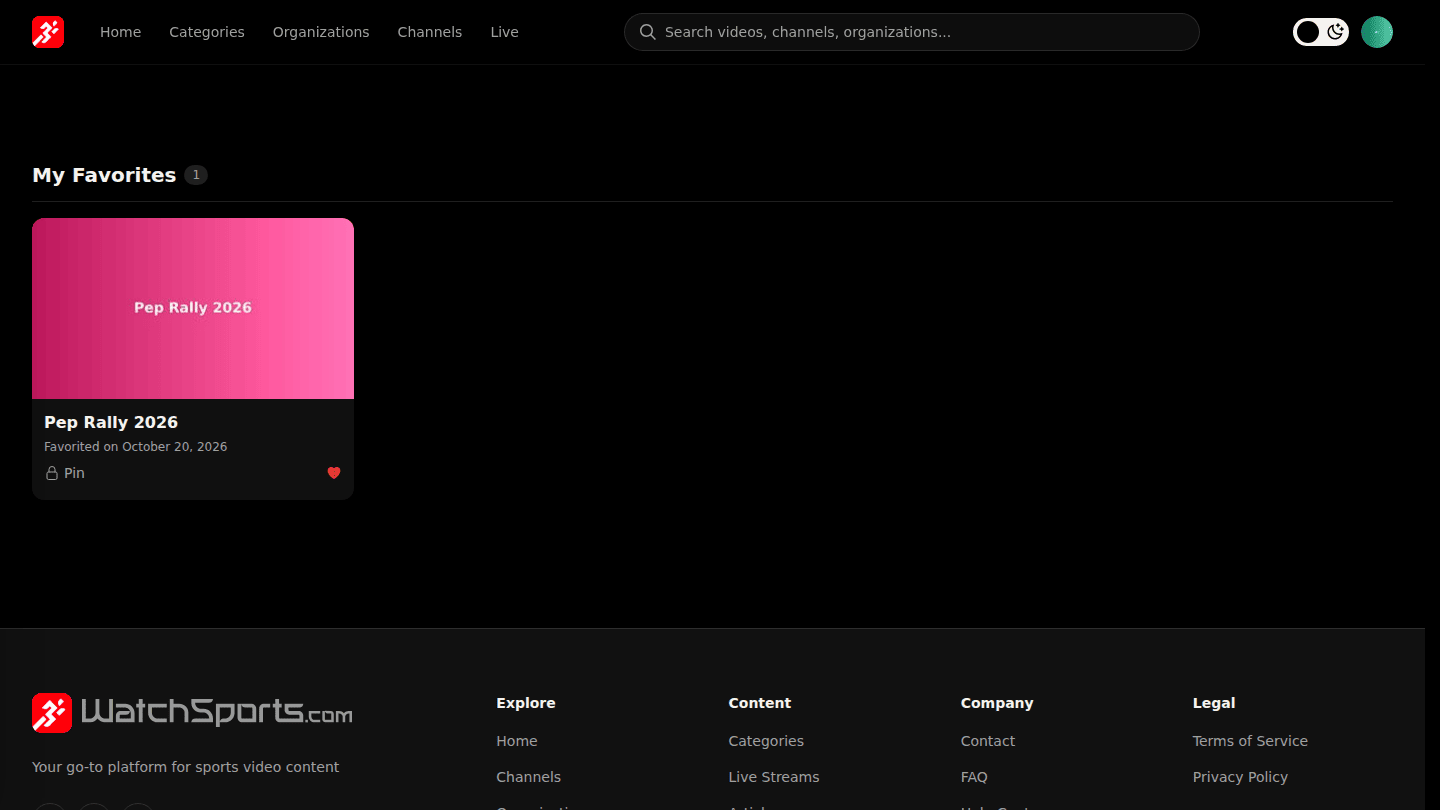Toggle the dark mode switch
The image size is (1440, 810).
tap(1321, 32)
